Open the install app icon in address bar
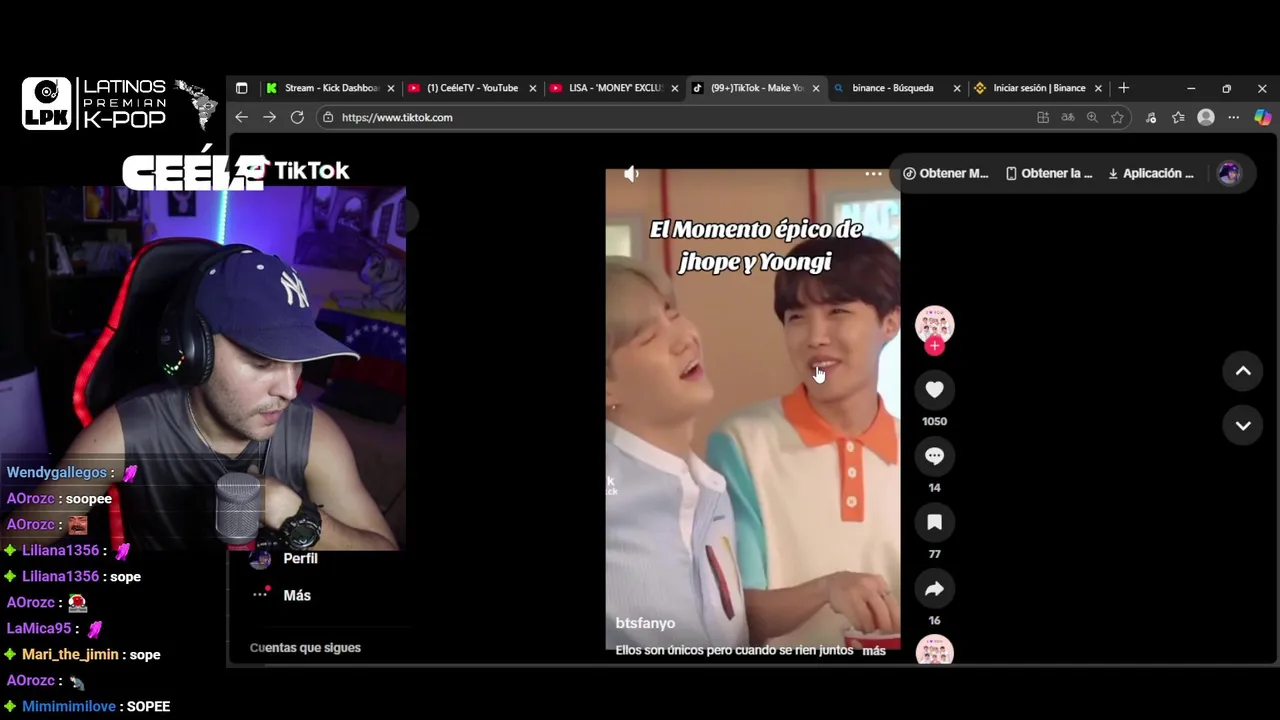Viewport: 1280px width, 720px height. click(1043, 117)
